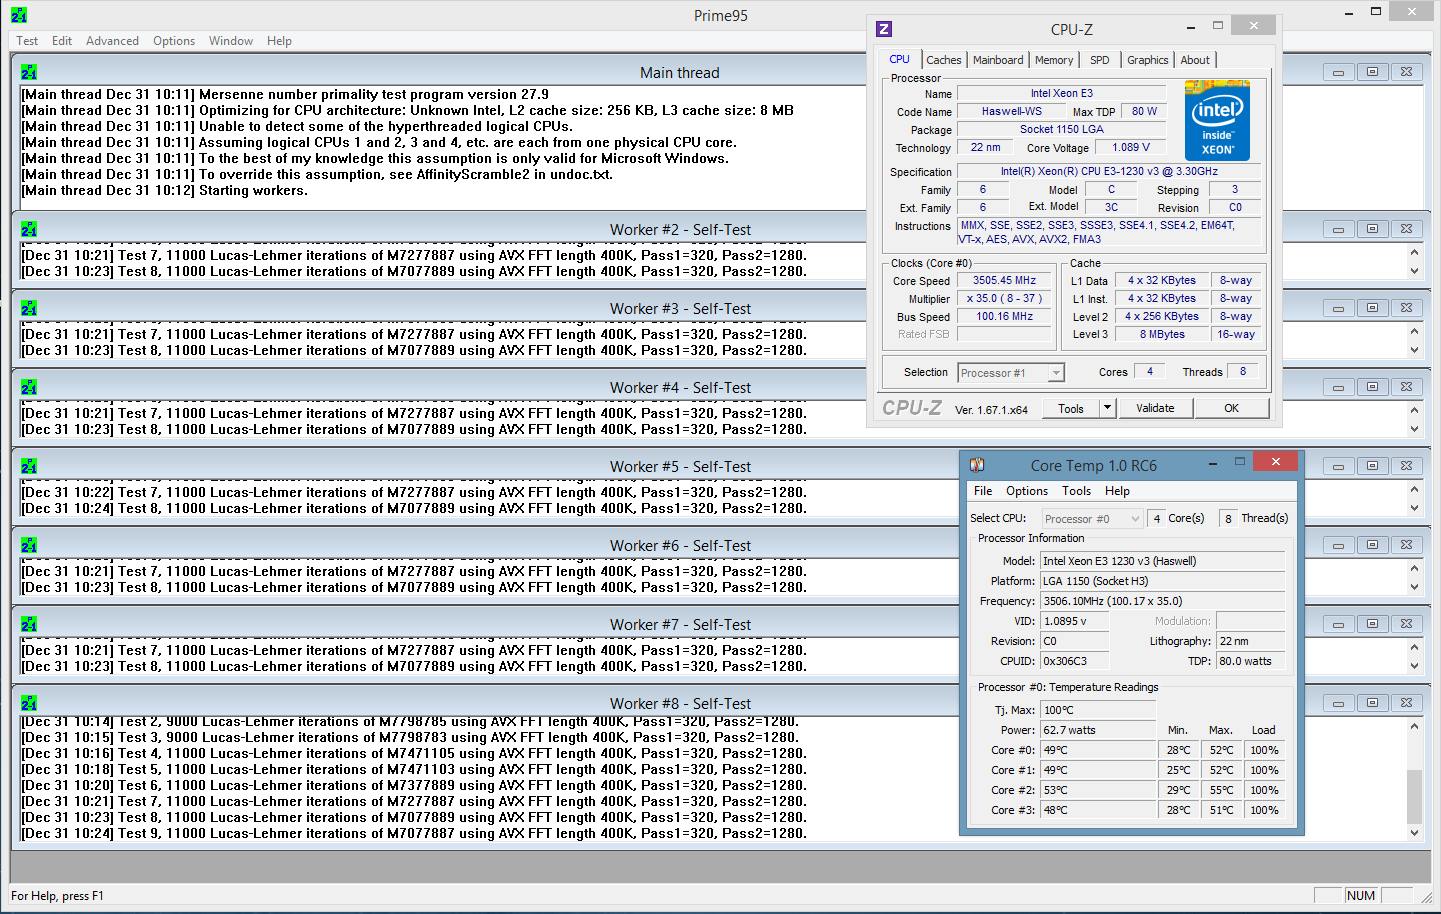Click the Prime95 application icon in title bar
Image resolution: width=1441 pixels, height=914 pixels.
[19, 15]
